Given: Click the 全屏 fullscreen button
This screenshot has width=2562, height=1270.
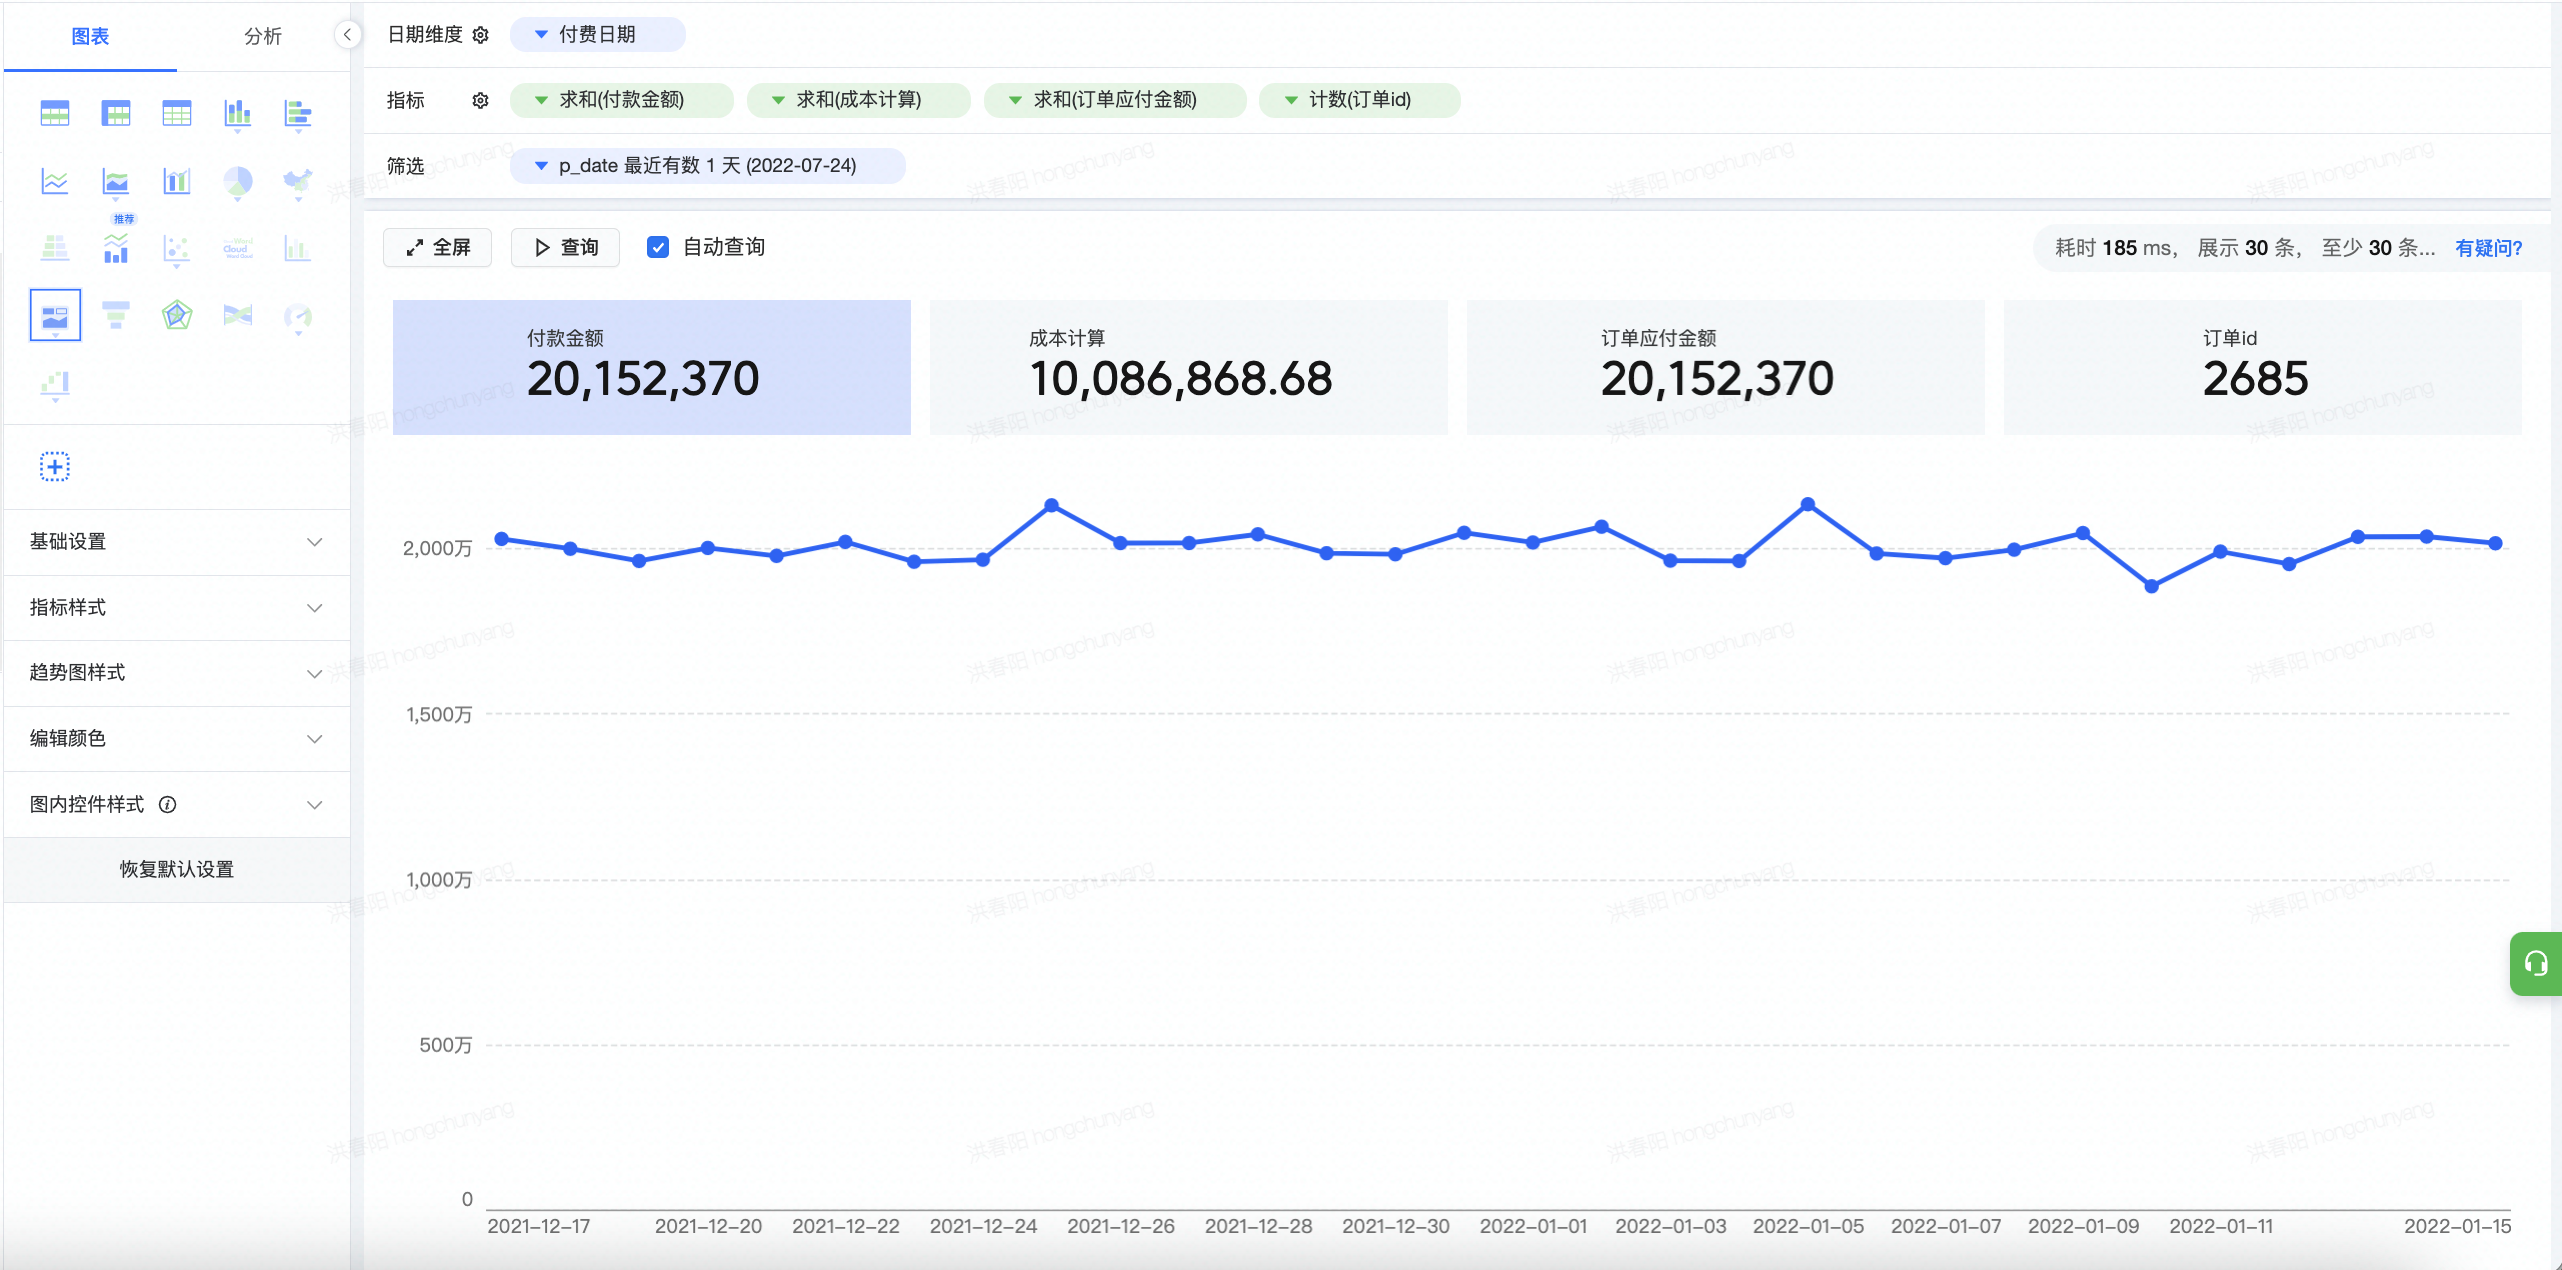Looking at the screenshot, I should pyautogui.click(x=437, y=247).
